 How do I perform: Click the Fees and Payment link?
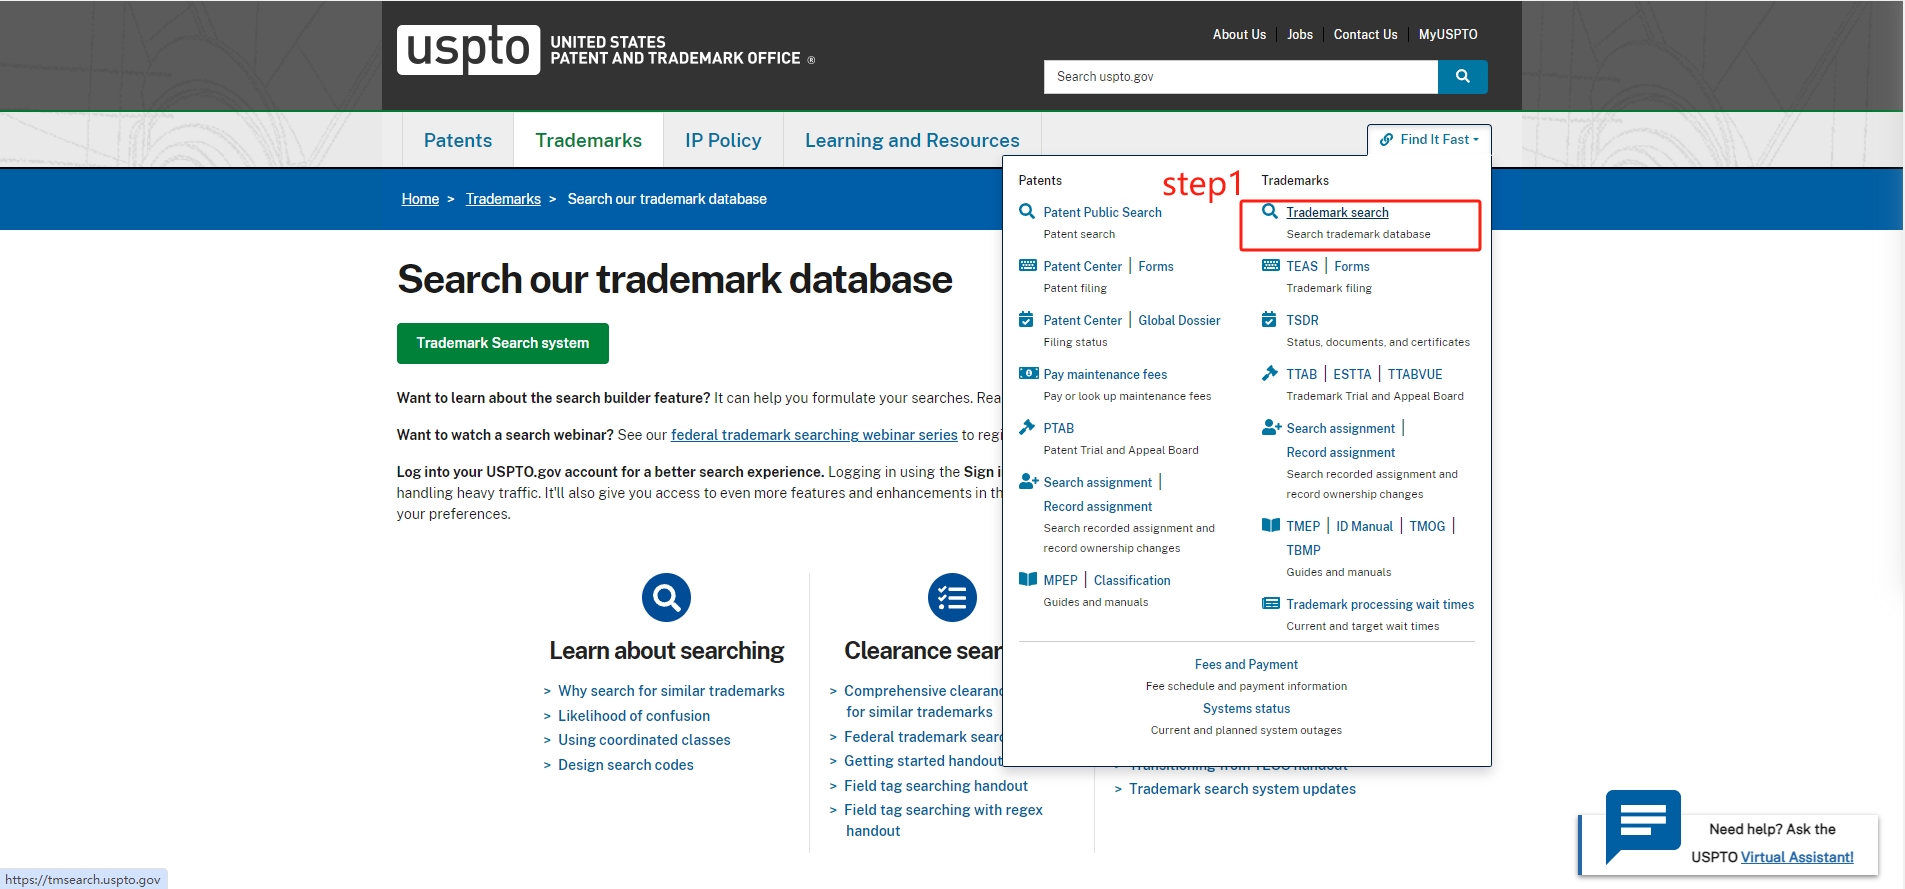[1246, 664]
